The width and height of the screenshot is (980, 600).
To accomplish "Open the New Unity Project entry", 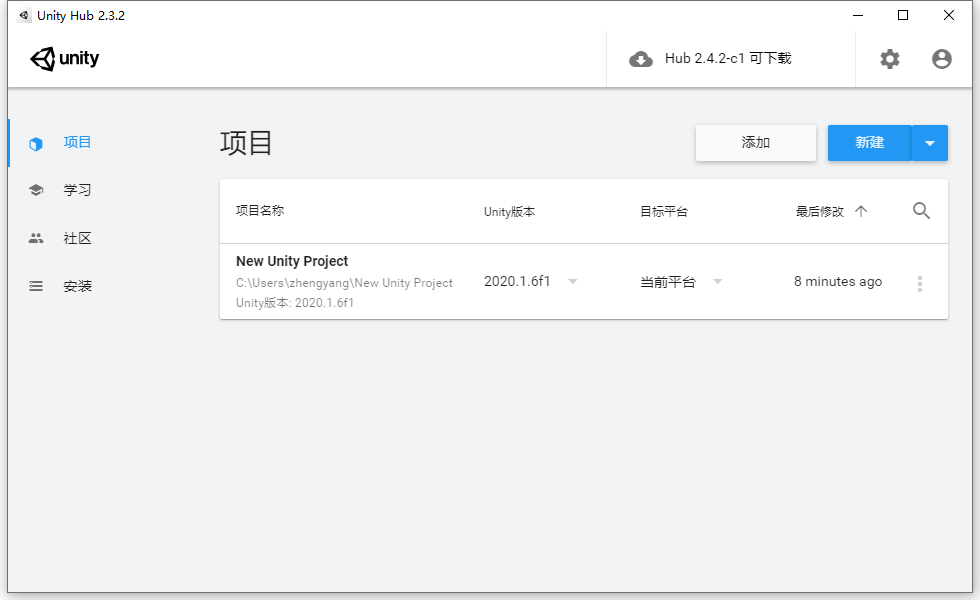I will (x=292, y=261).
